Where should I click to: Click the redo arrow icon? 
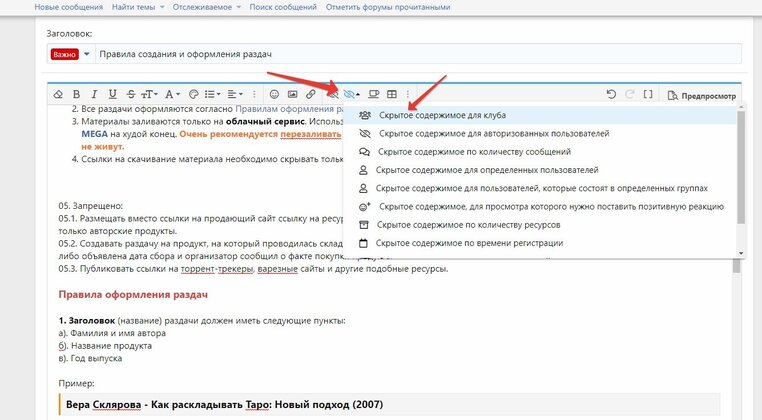click(630, 94)
